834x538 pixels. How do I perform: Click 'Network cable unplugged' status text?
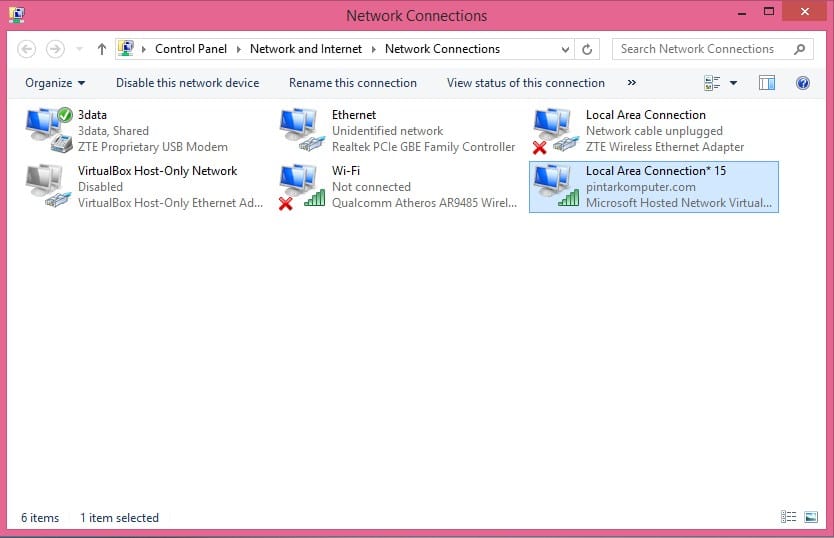654,131
